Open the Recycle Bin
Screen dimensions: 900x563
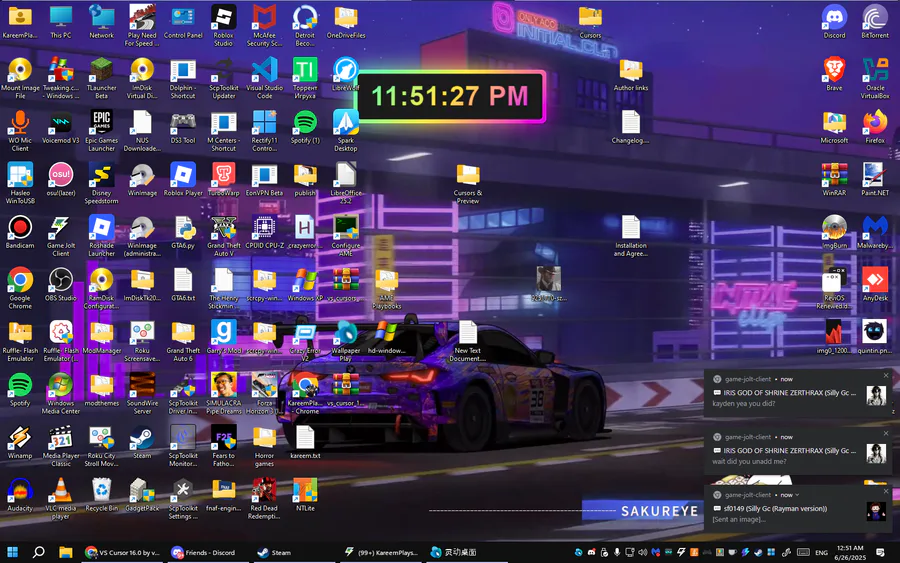click(x=102, y=495)
